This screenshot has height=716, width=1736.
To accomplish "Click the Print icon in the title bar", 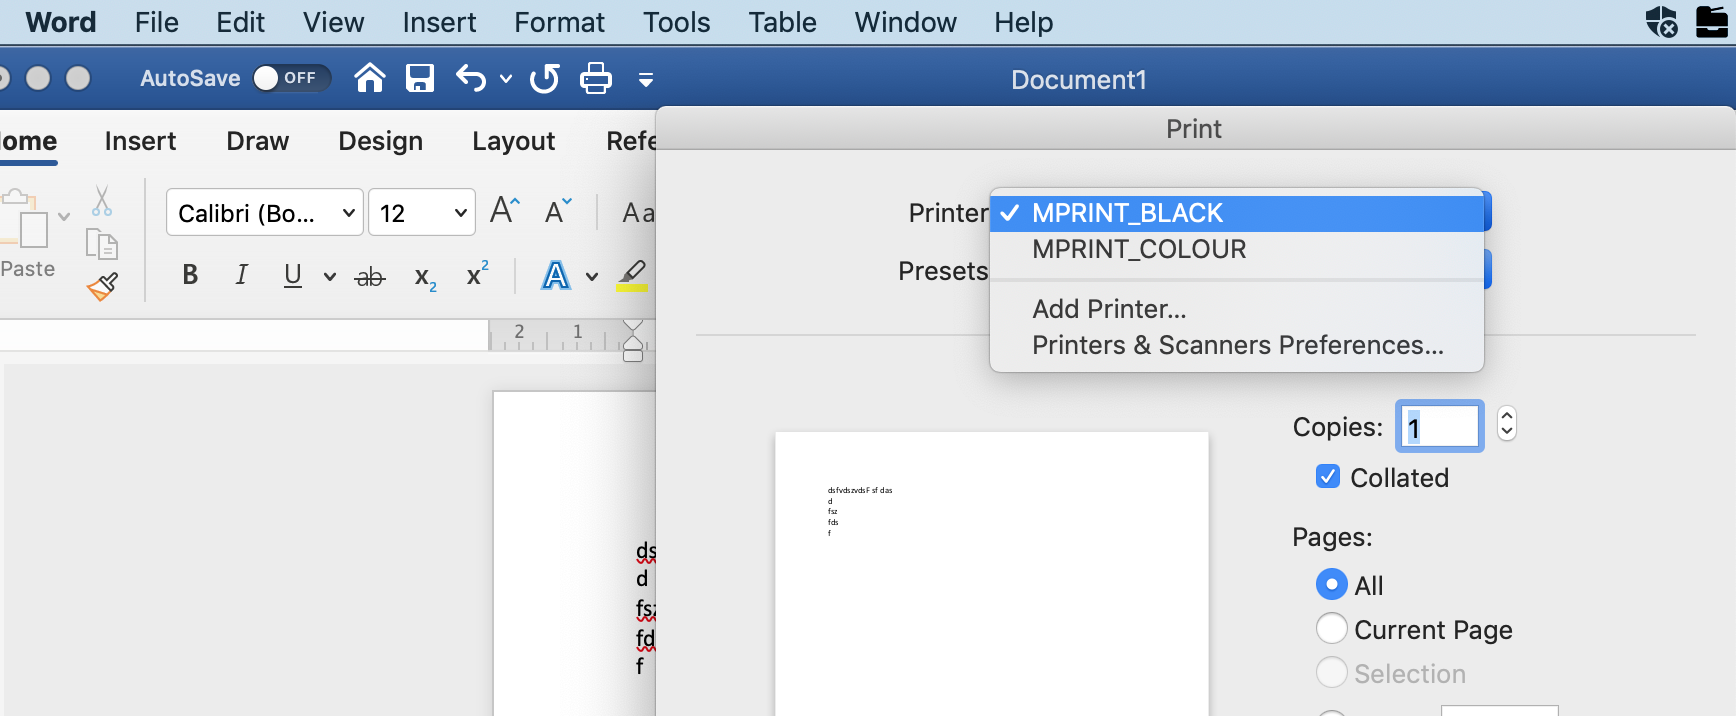I will 596,78.
